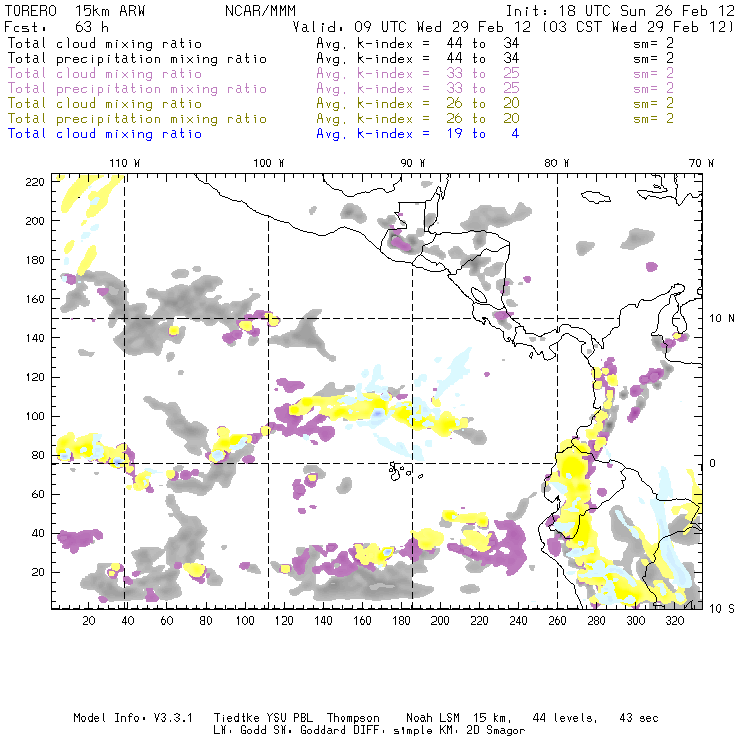Click the "10 N" latitude label

click(x=722, y=319)
